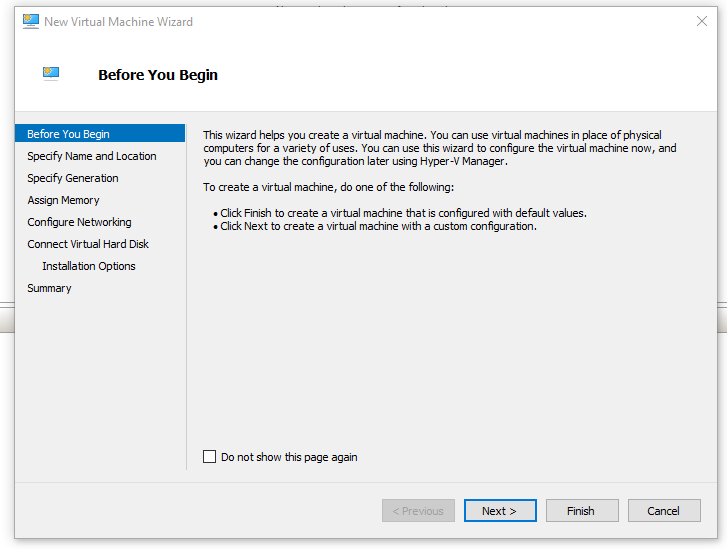Enable the "Do not show this page again" checkbox
Viewport: 727px width, 549px height.
point(209,457)
